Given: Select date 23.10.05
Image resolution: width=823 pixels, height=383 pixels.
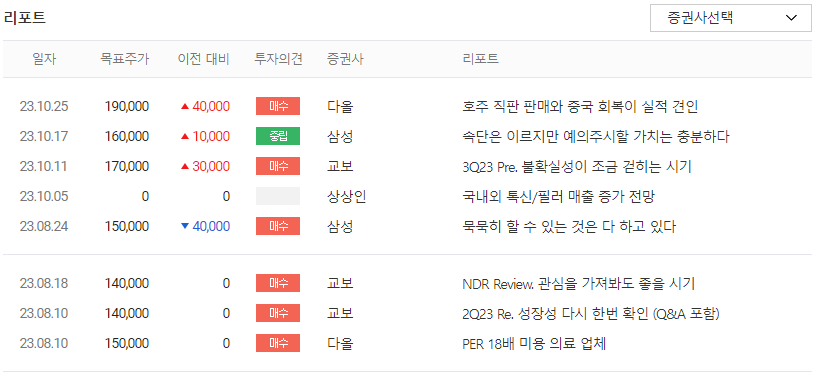Looking at the screenshot, I should [44, 197].
